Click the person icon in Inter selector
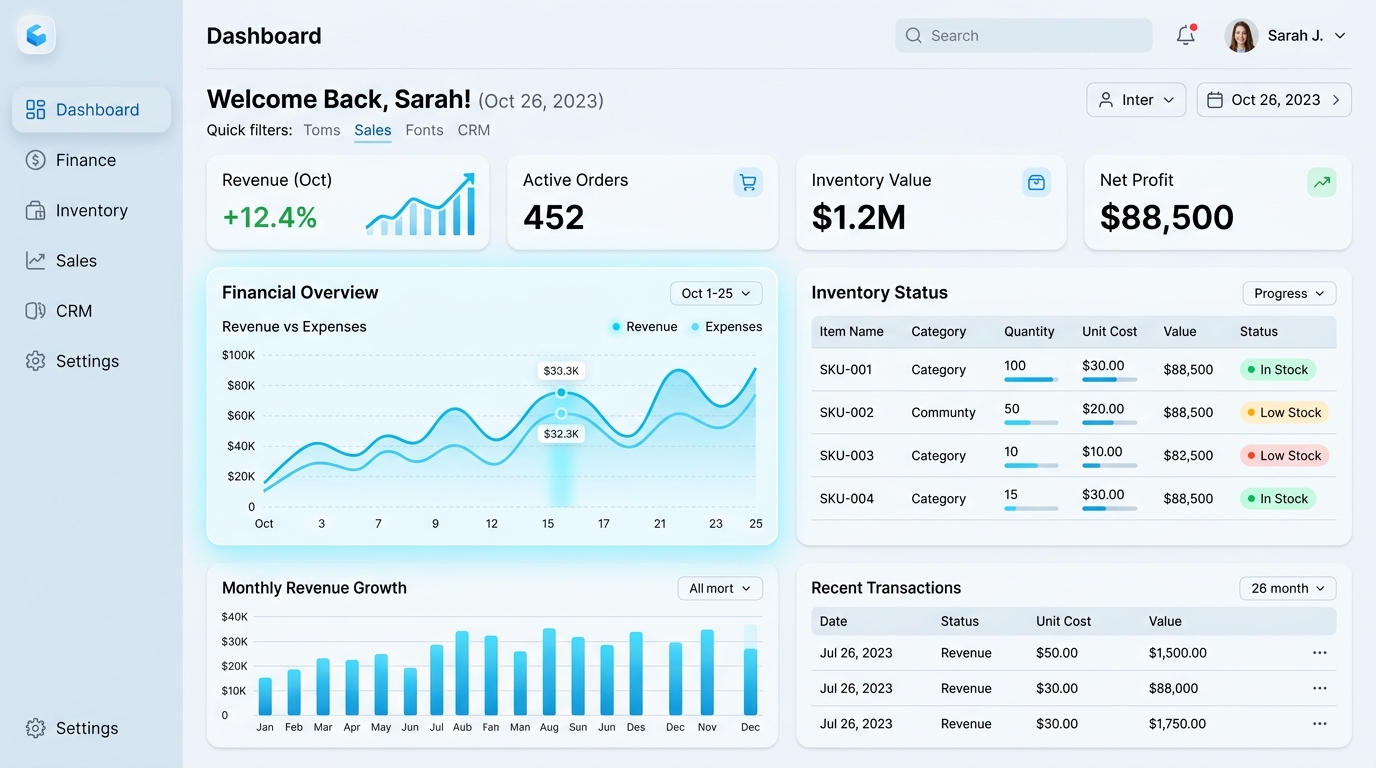Image resolution: width=1376 pixels, height=768 pixels. (1106, 100)
